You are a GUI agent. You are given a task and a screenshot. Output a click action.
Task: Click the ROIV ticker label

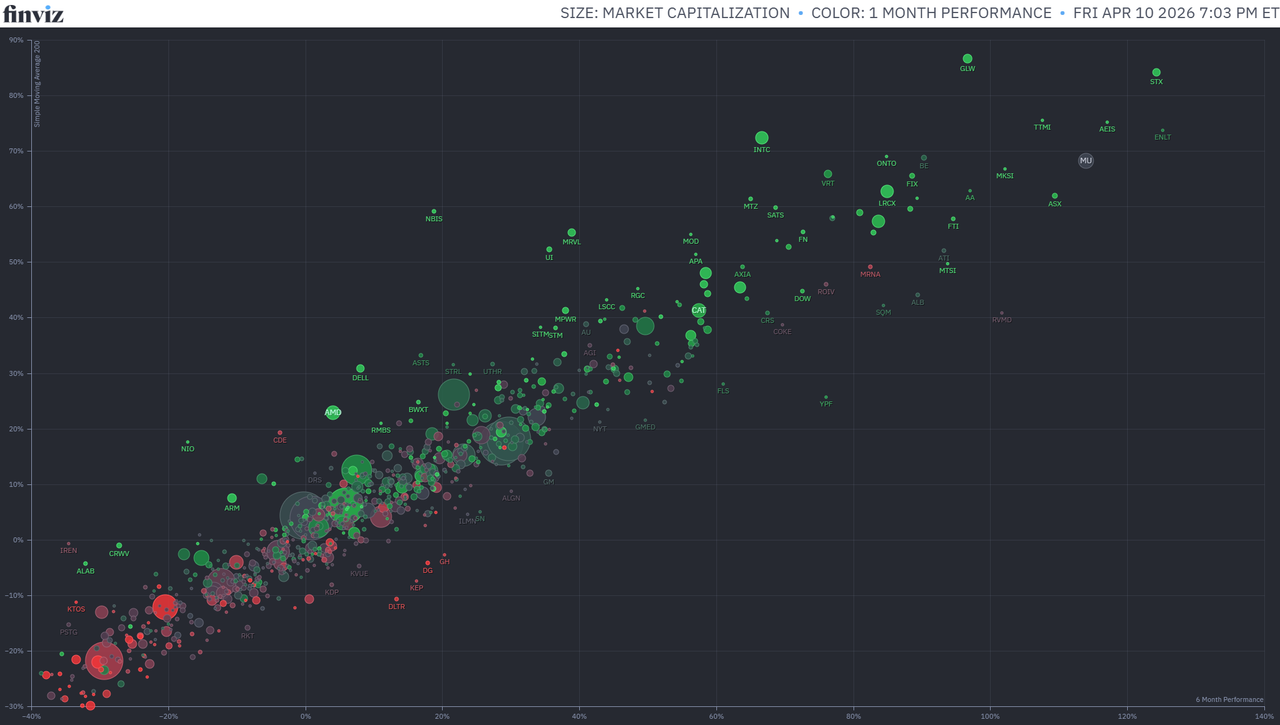[826, 292]
